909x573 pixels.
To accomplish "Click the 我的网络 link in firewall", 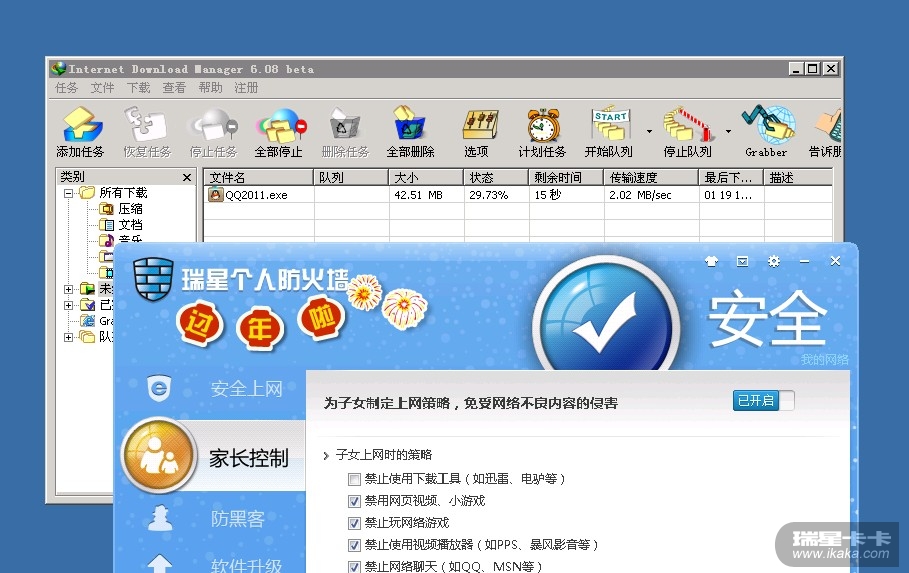I will click(825, 360).
